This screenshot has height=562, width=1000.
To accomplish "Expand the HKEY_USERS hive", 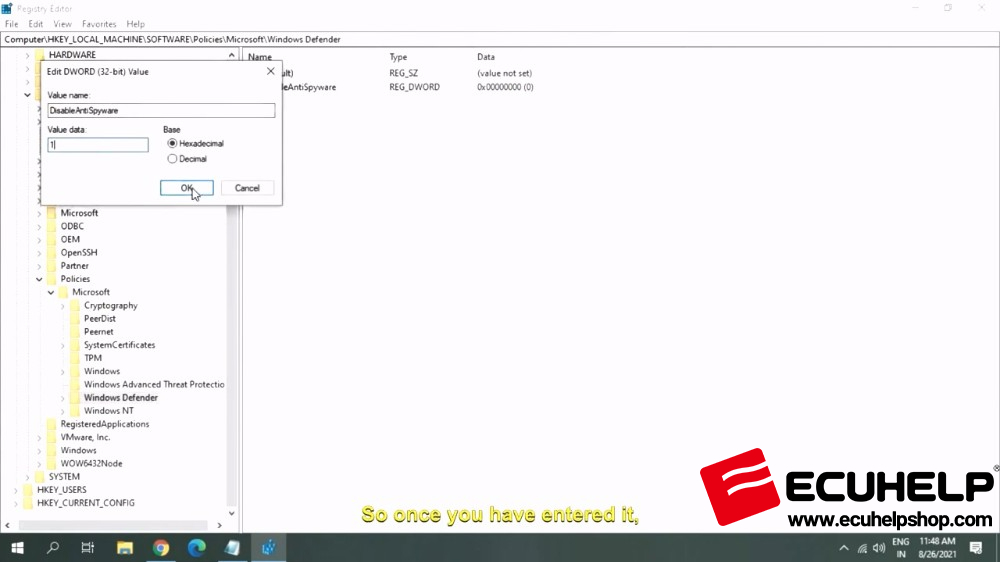I will click(16, 490).
